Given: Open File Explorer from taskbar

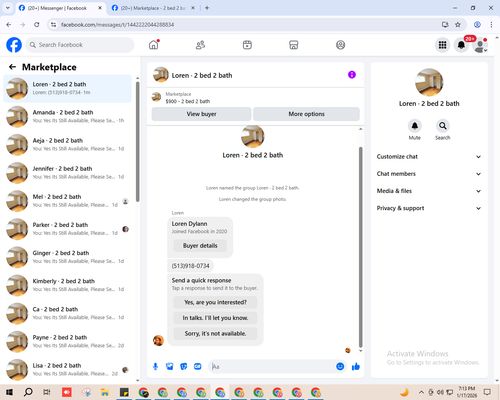Looking at the screenshot, I should [105, 392].
